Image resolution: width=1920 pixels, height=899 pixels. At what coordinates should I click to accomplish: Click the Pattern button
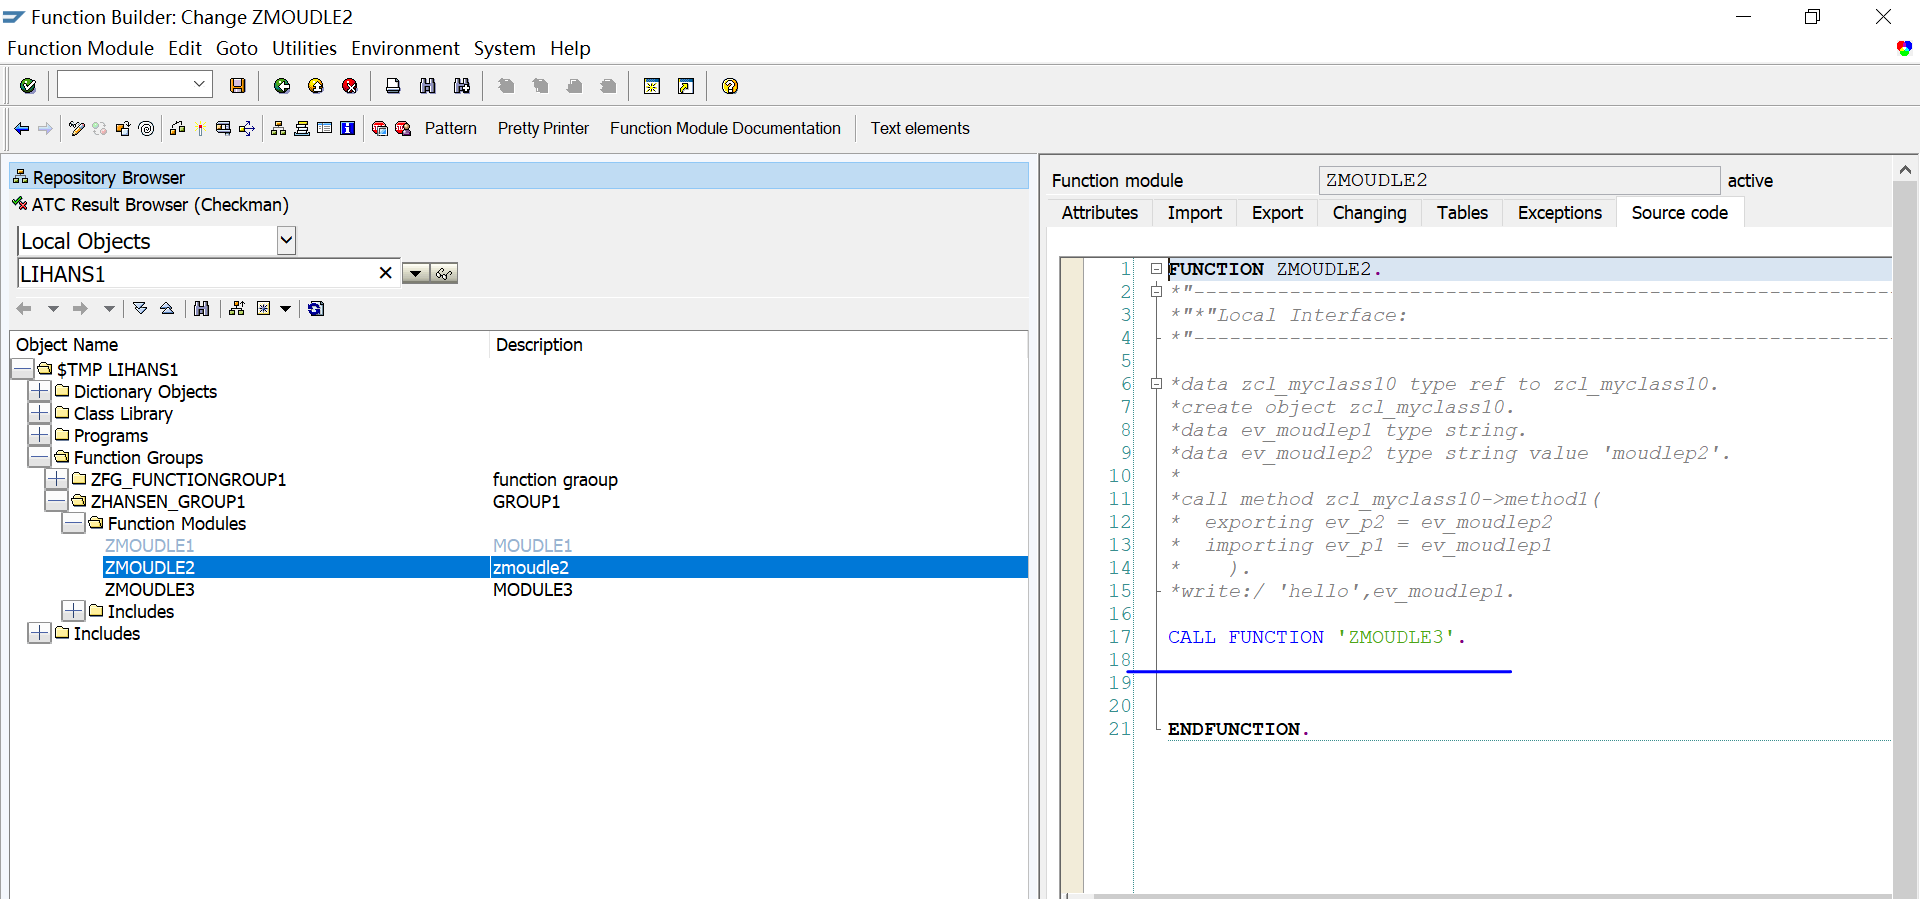click(x=450, y=128)
